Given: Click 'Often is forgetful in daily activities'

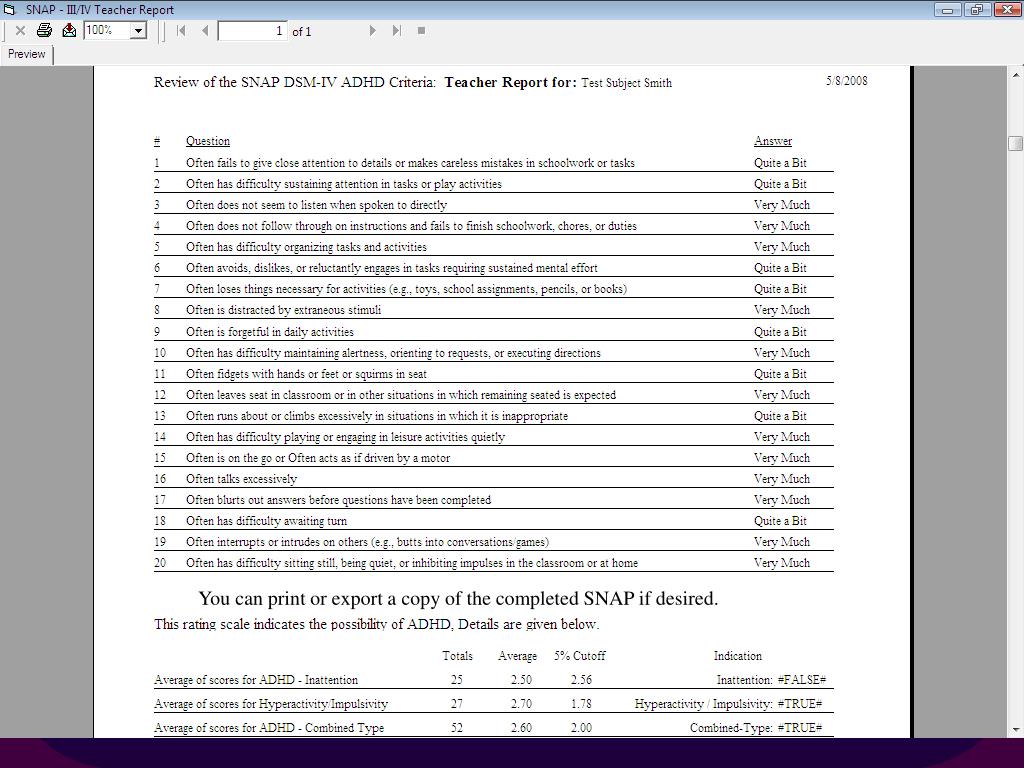Looking at the screenshot, I should [269, 332].
